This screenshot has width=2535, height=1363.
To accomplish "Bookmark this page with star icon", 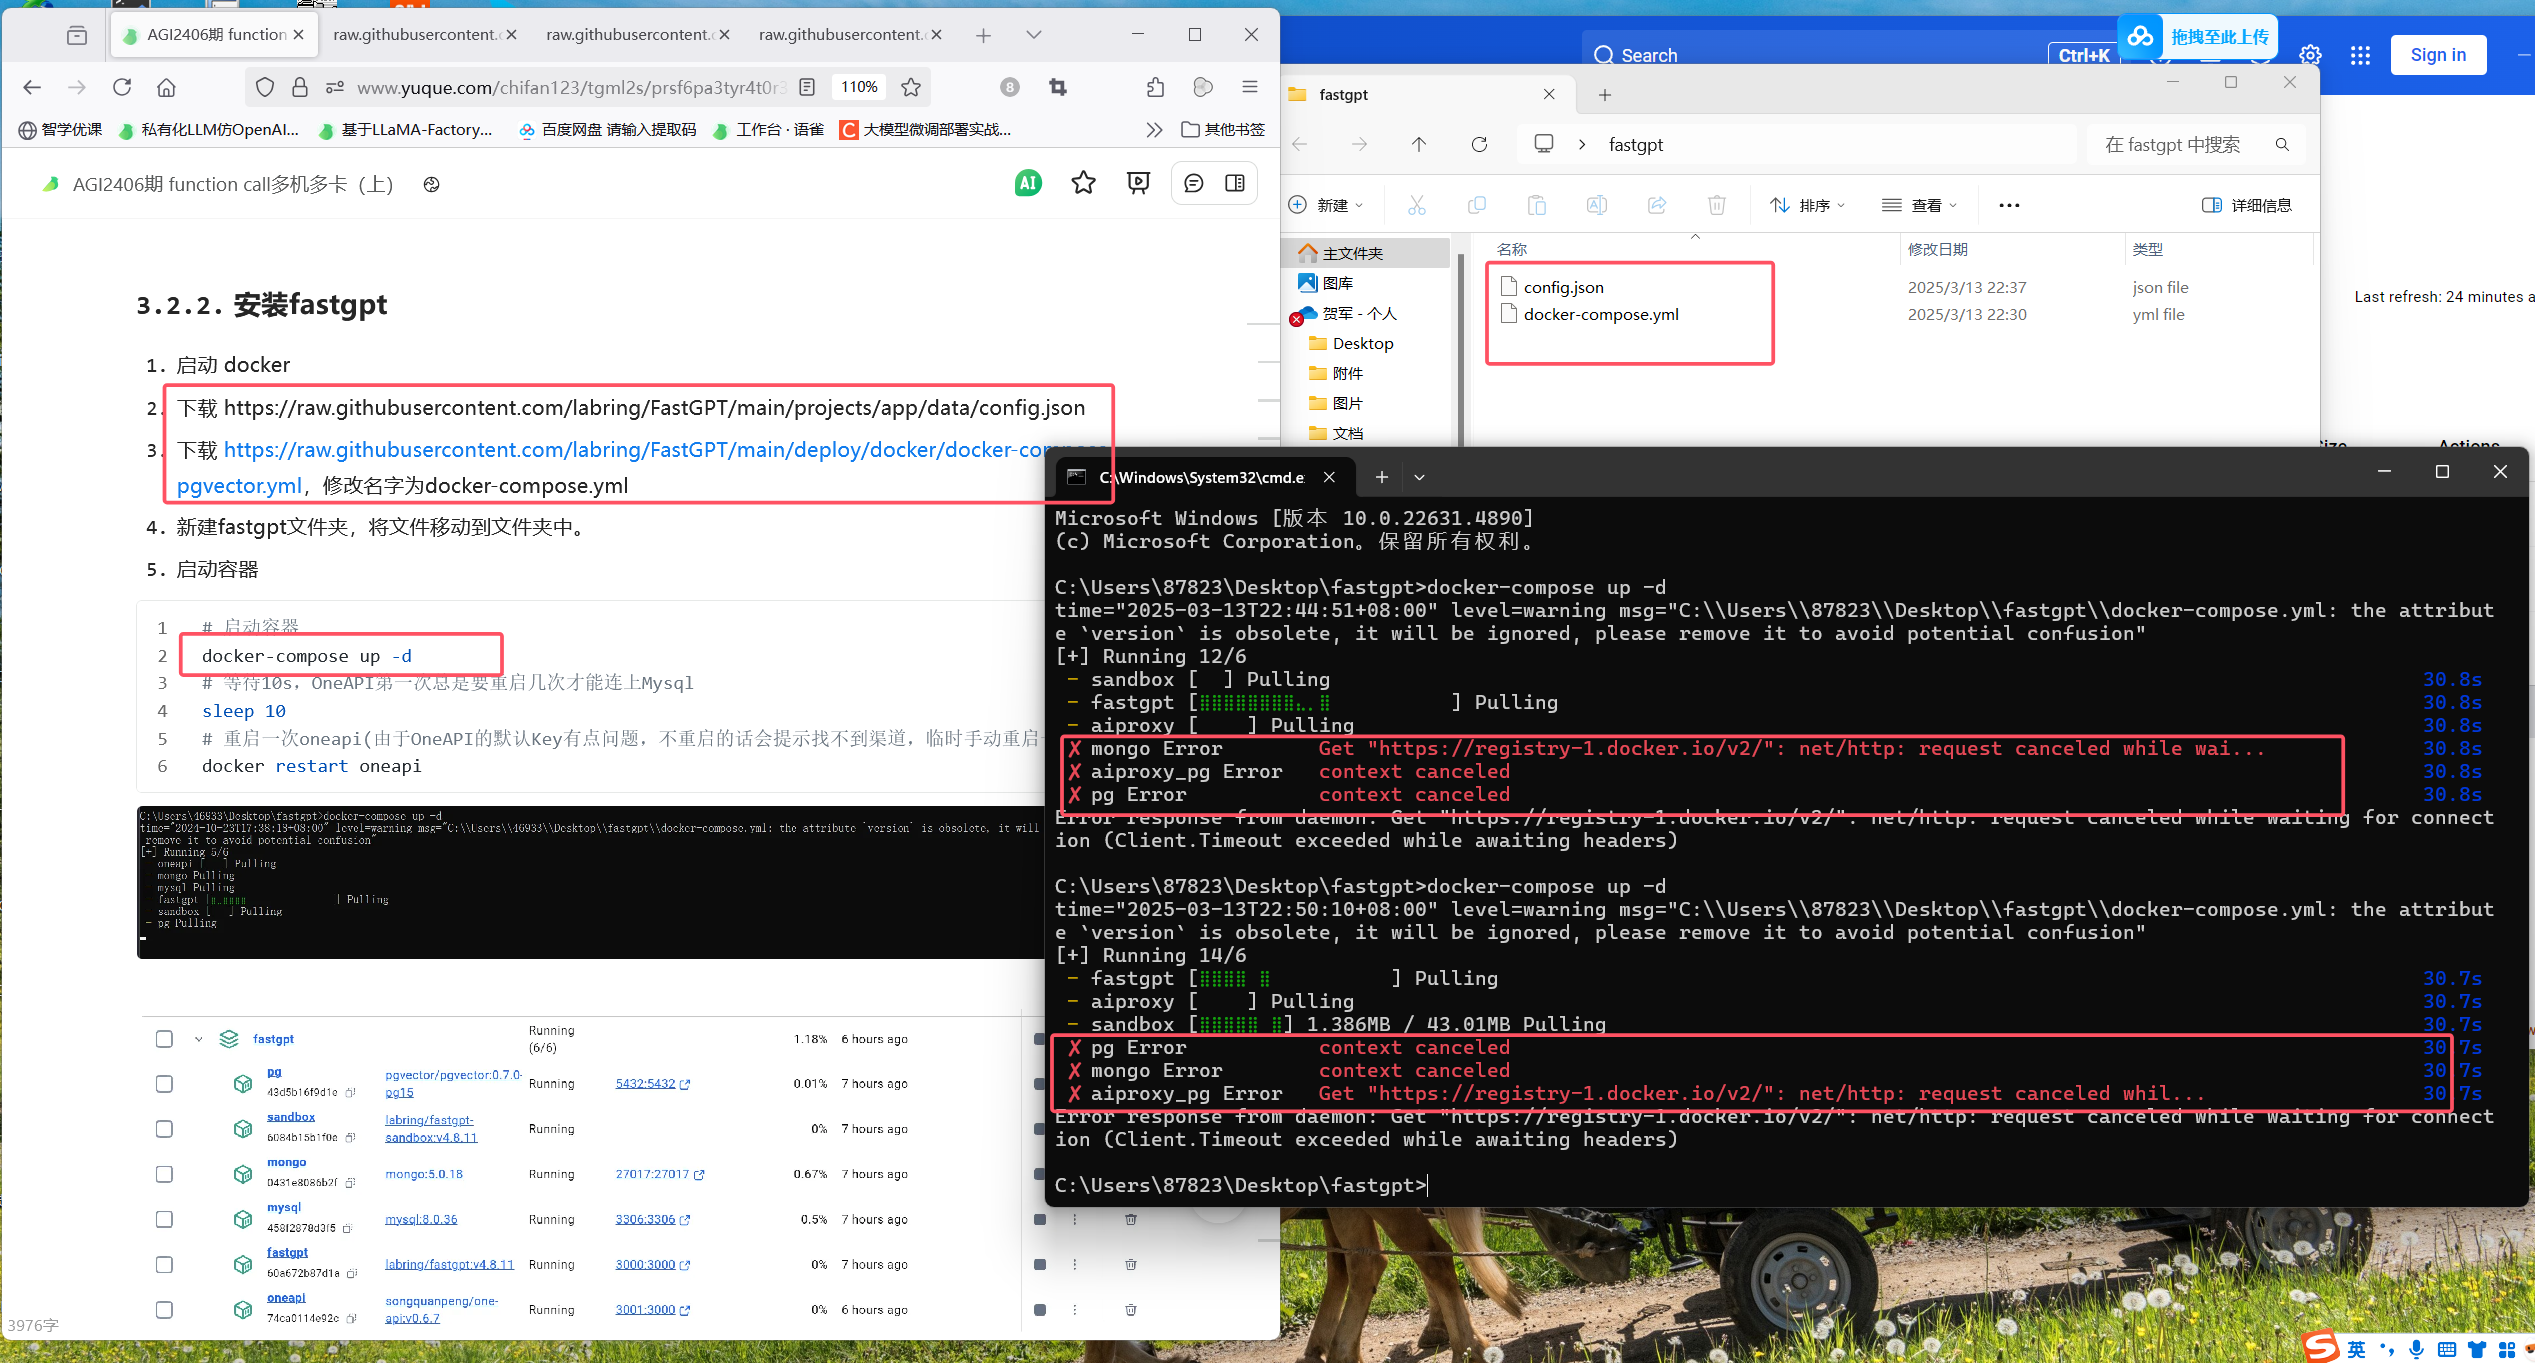I will click(910, 88).
